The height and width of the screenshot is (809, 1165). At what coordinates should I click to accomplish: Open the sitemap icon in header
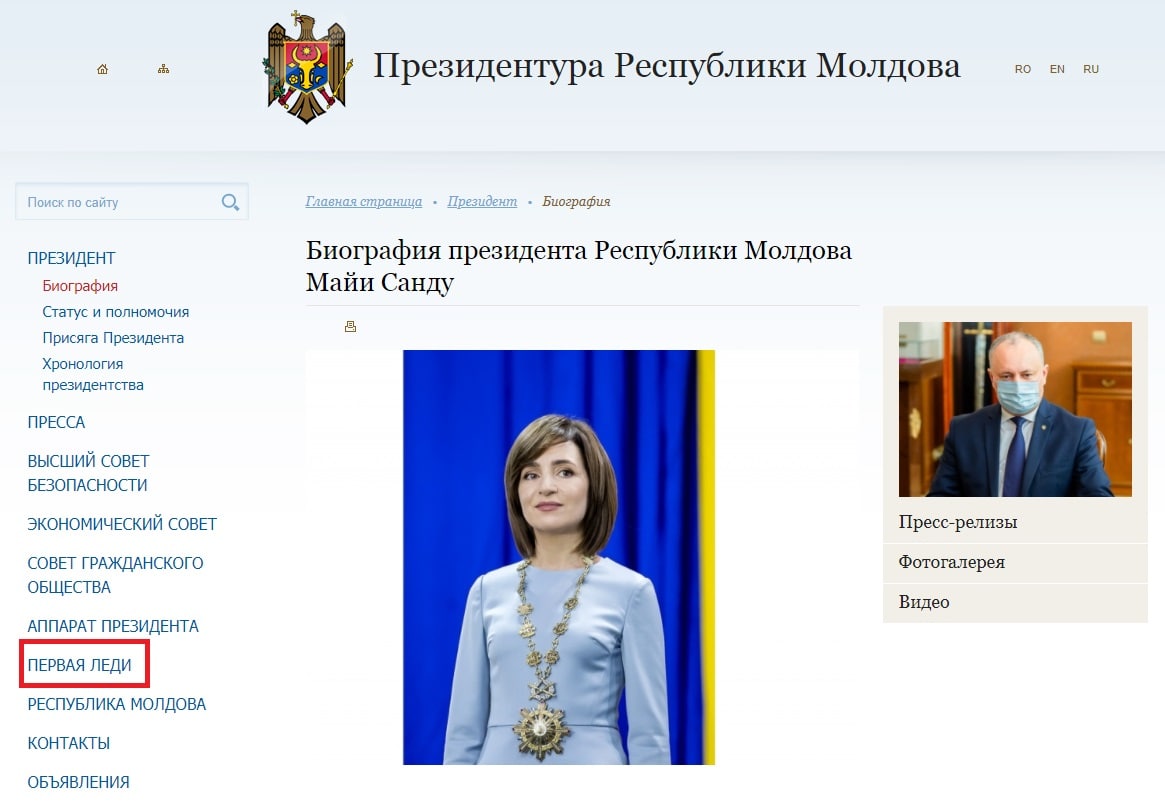[x=163, y=69]
